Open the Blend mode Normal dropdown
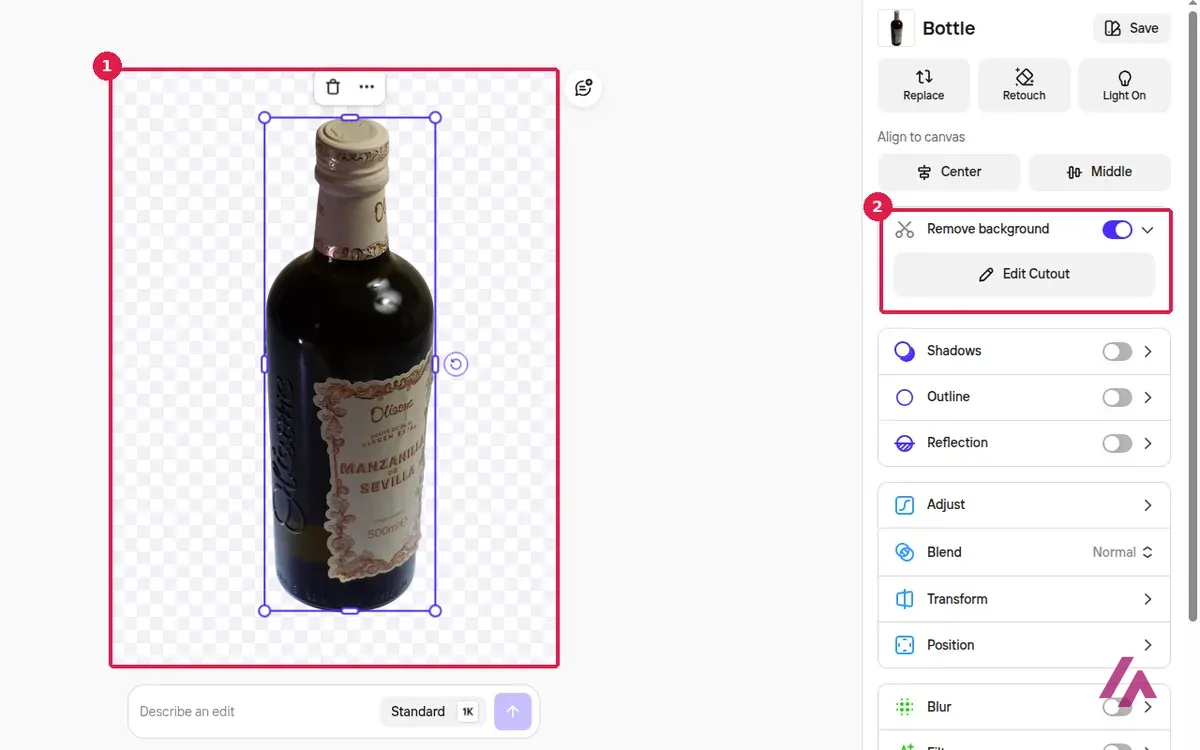 tap(1123, 552)
